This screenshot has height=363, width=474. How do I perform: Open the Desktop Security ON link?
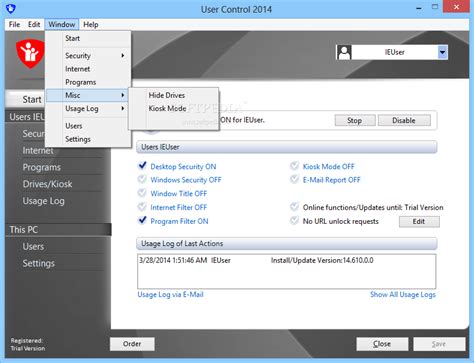183,167
